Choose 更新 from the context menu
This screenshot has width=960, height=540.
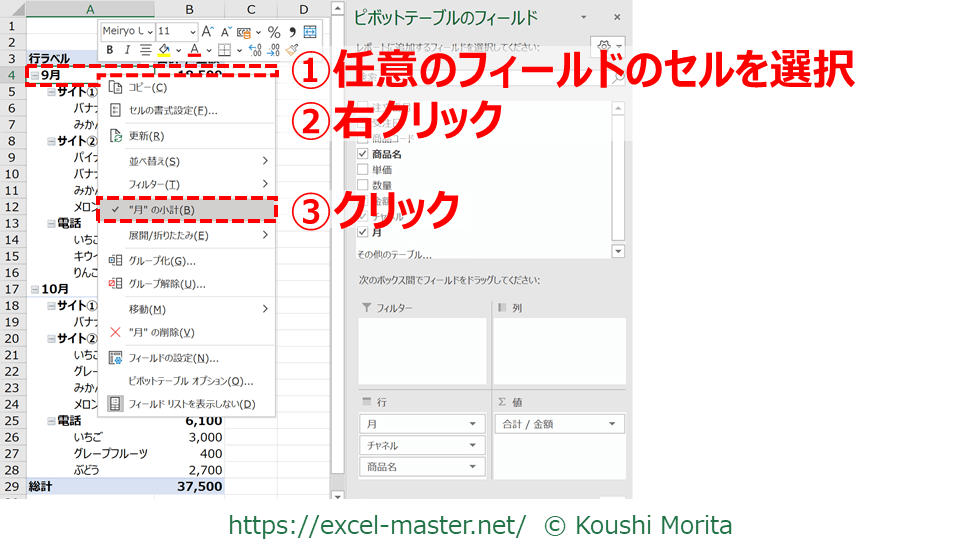[146, 135]
